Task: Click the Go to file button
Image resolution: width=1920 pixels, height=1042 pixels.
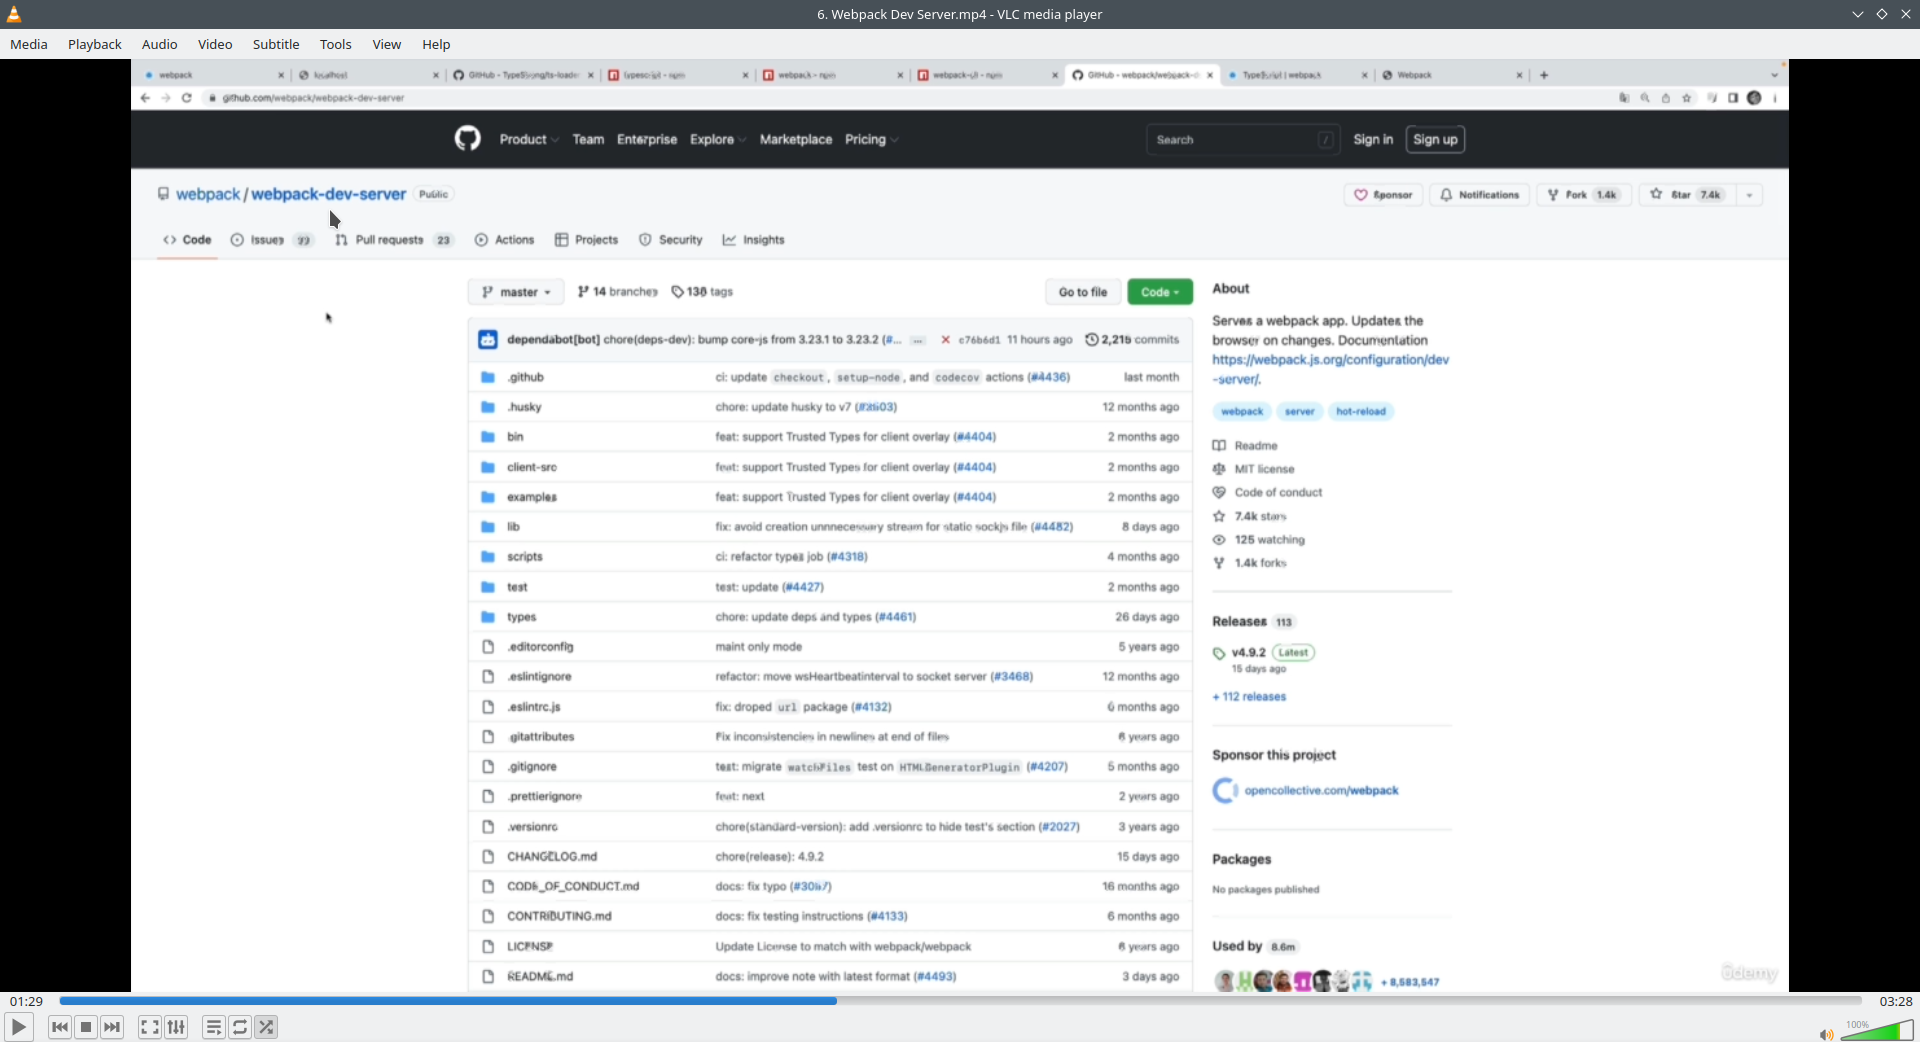Action: click(1083, 292)
